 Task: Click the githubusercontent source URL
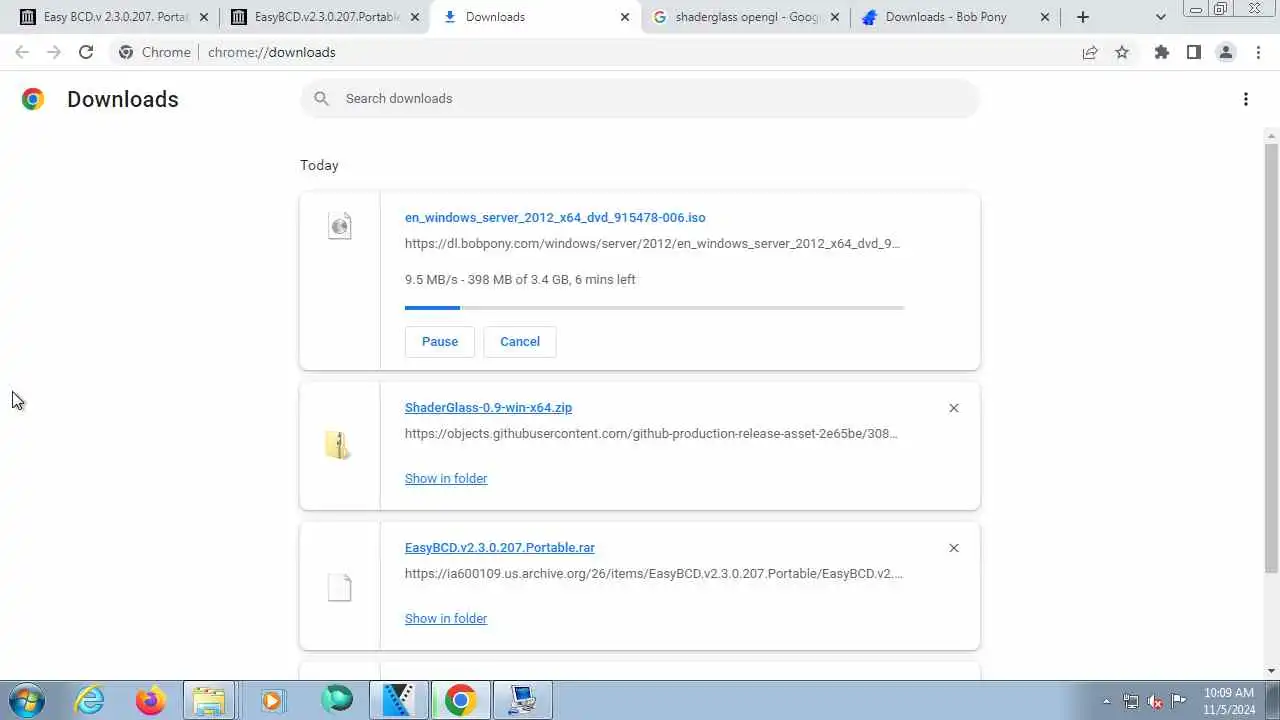[651, 434]
